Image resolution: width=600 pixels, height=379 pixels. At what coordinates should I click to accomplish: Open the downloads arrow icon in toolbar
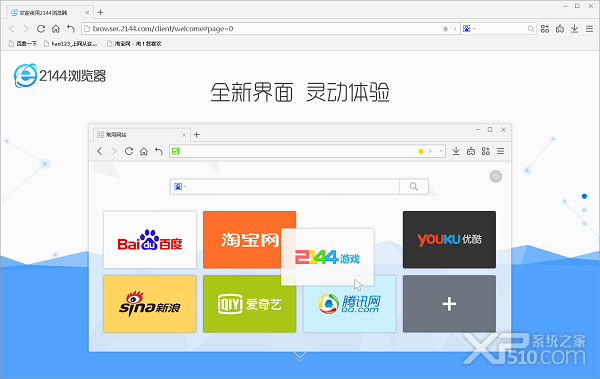tap(574, 29)
